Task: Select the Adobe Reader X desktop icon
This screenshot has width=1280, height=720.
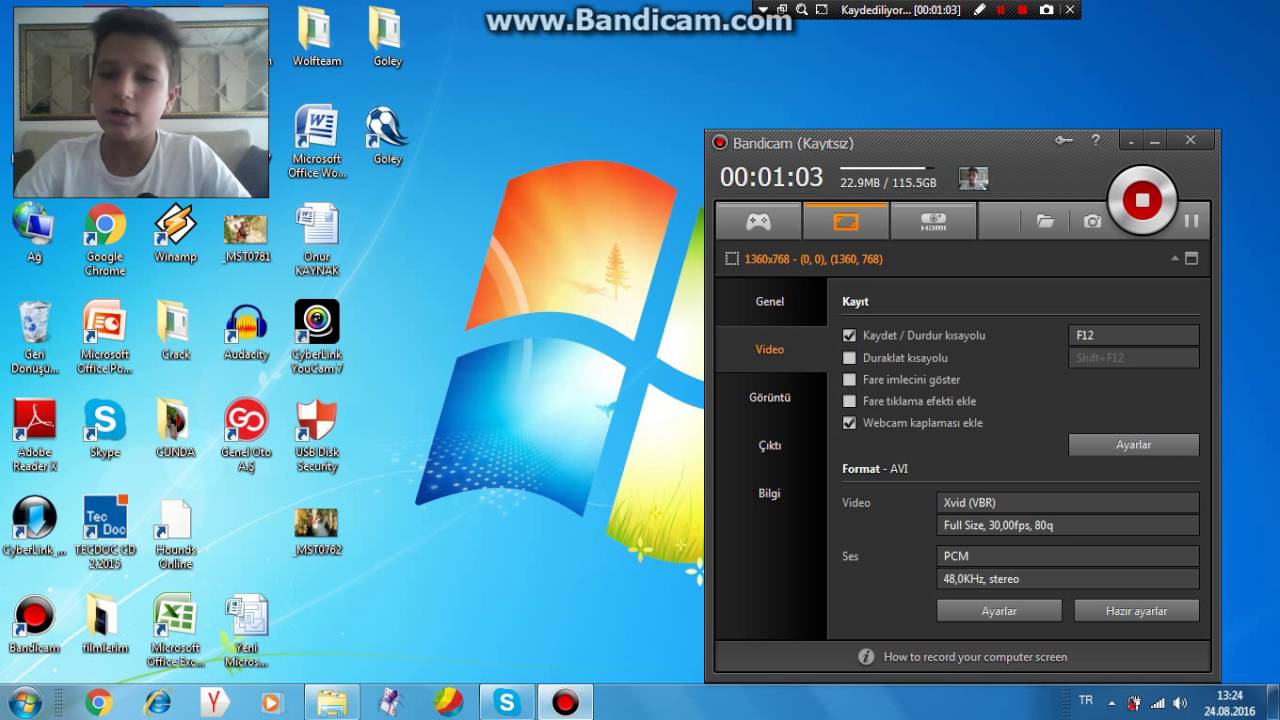Action: click(34, 436)
